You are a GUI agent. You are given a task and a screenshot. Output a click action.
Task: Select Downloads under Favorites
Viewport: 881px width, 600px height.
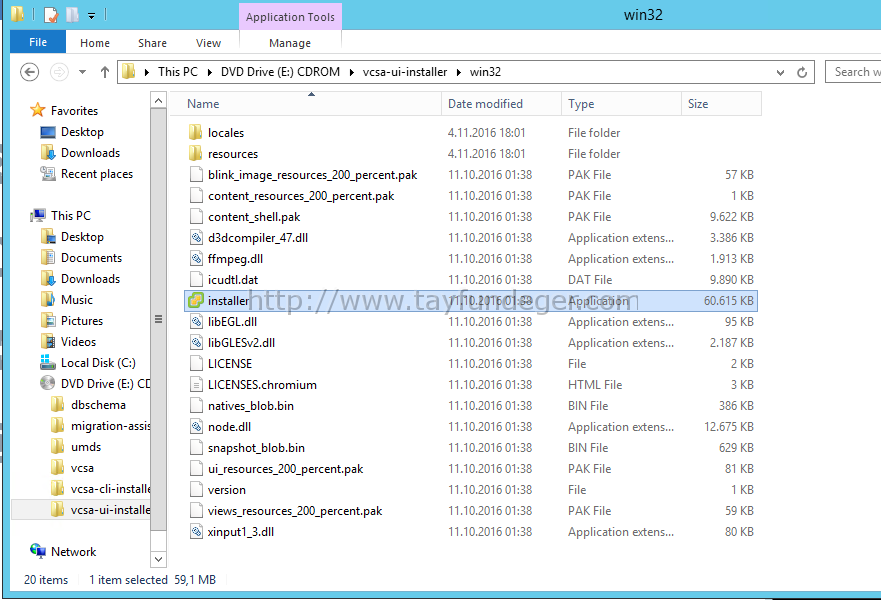click(90, 152)
